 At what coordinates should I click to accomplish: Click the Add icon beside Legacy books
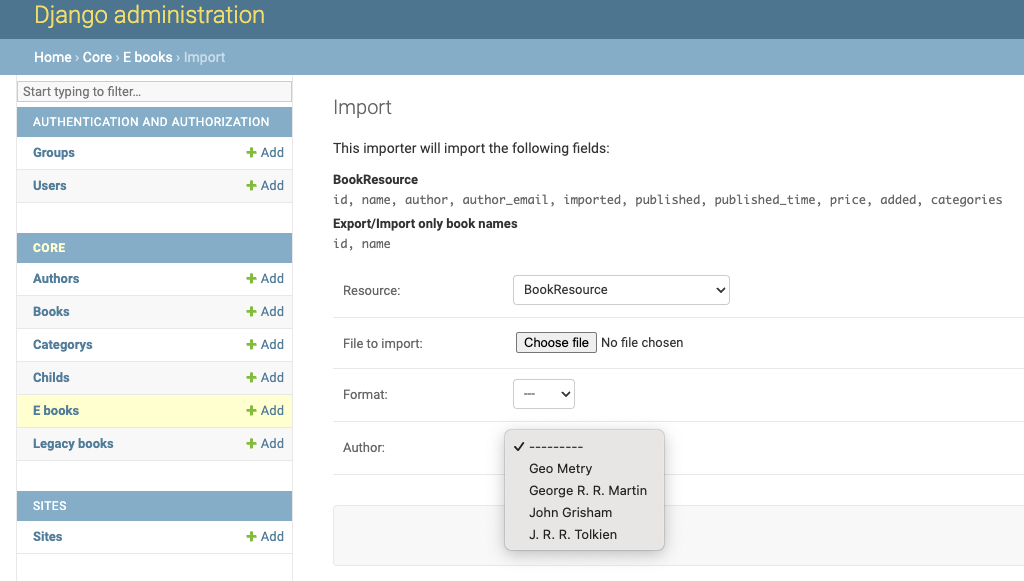(265, 443)
